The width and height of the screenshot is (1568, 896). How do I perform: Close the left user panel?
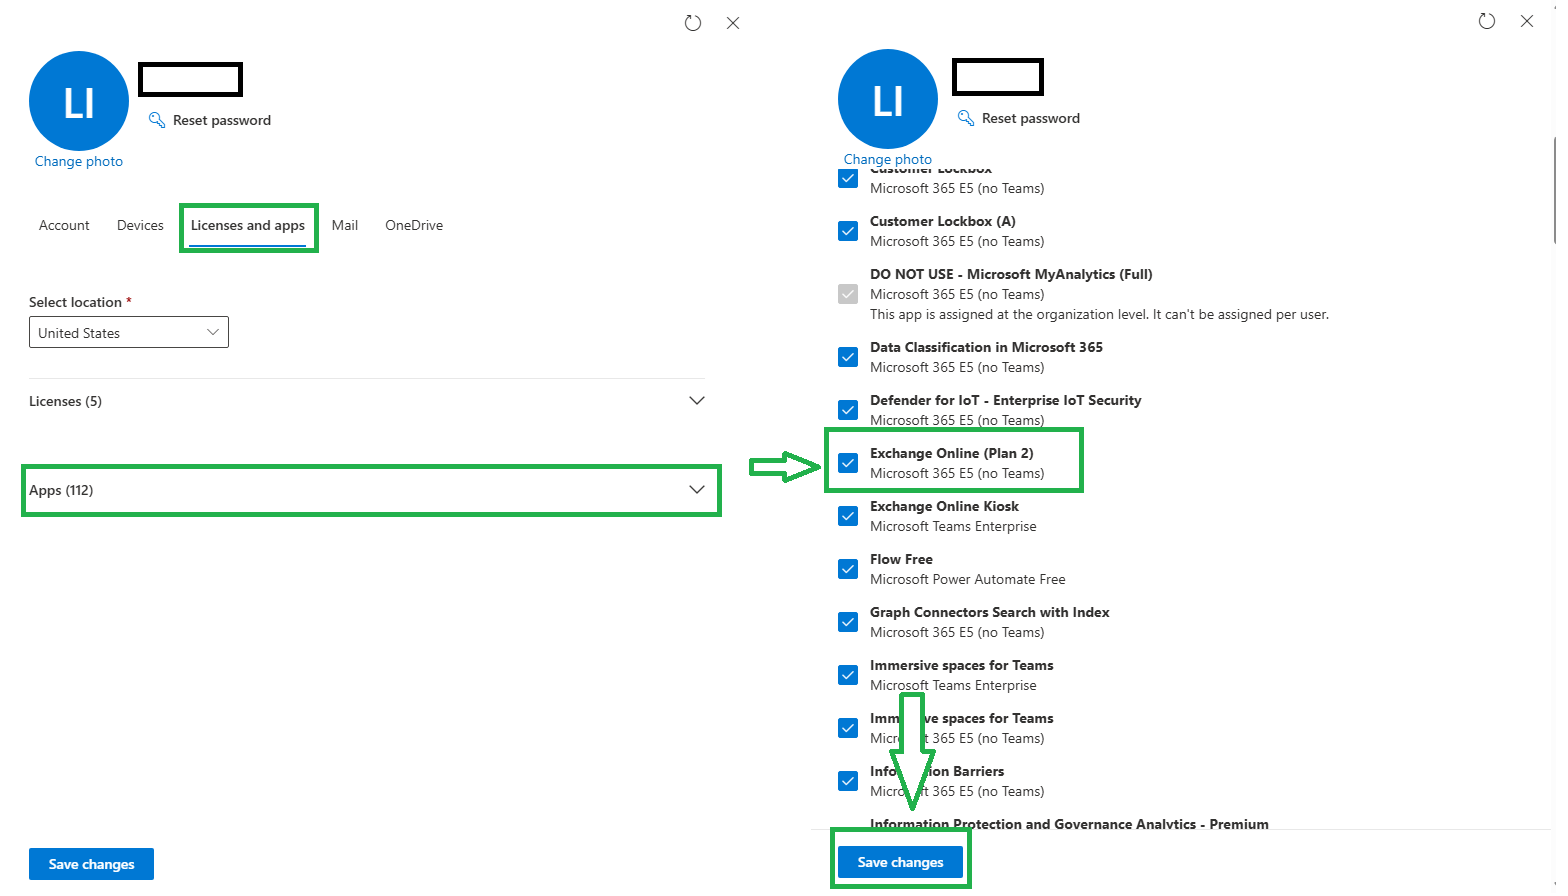coord(733,23)
